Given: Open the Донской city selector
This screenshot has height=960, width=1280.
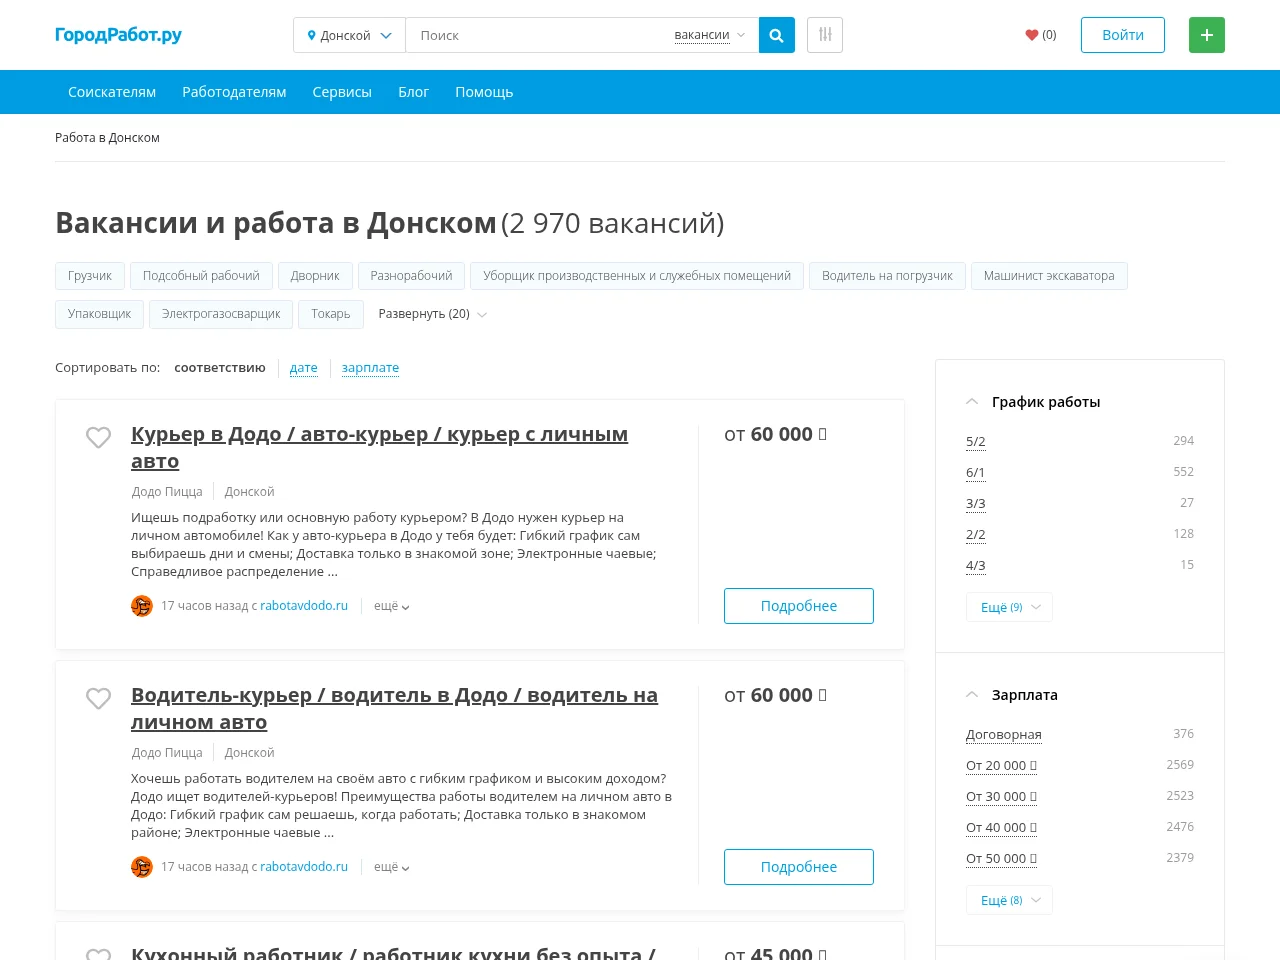Looking at the screenshot, I should pyautogui.click(x=349, y=35).
